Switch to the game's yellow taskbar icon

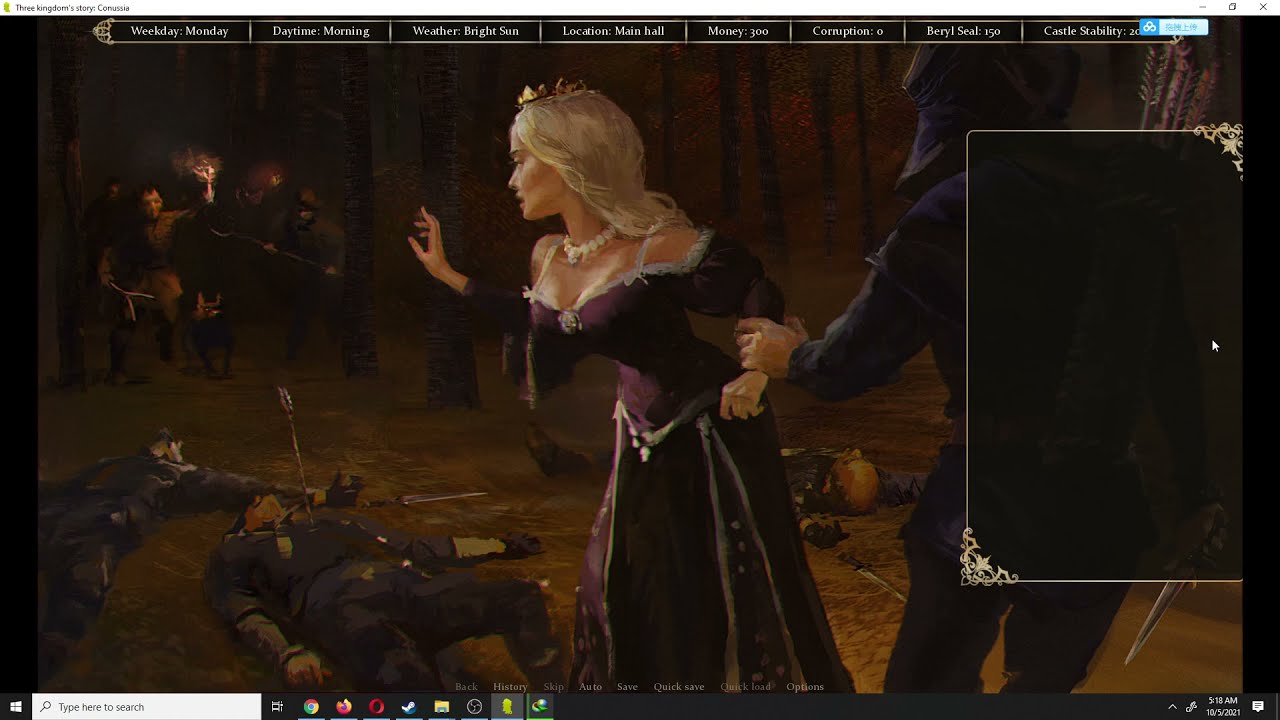pos(507,707)
